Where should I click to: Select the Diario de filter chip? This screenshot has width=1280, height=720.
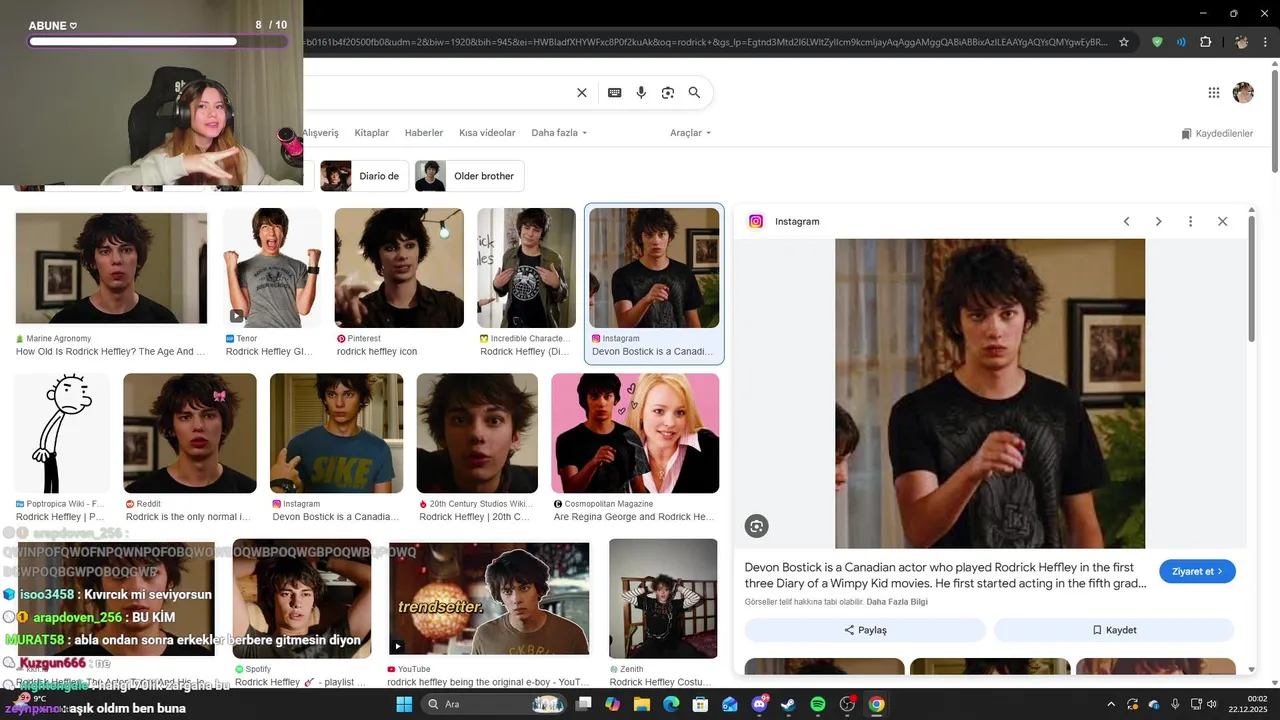click(x=364, y=176)
